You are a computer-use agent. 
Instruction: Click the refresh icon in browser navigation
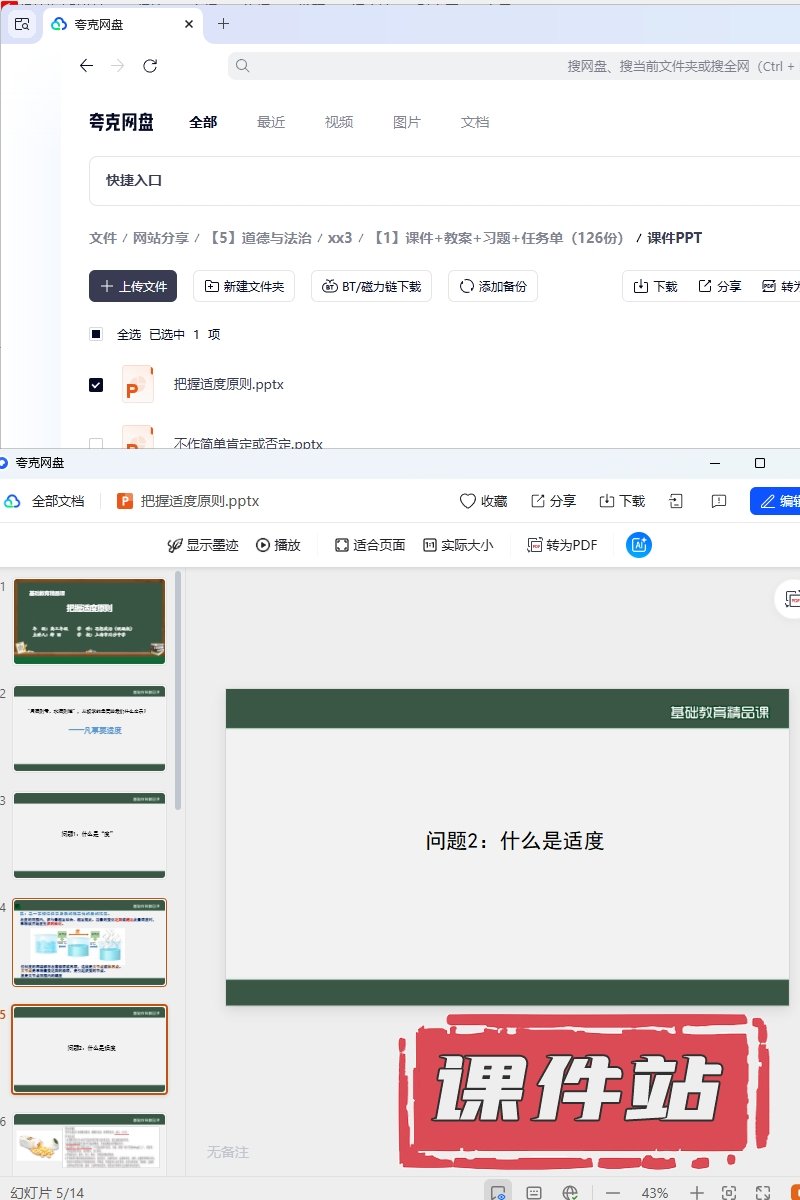click(150, 66)
